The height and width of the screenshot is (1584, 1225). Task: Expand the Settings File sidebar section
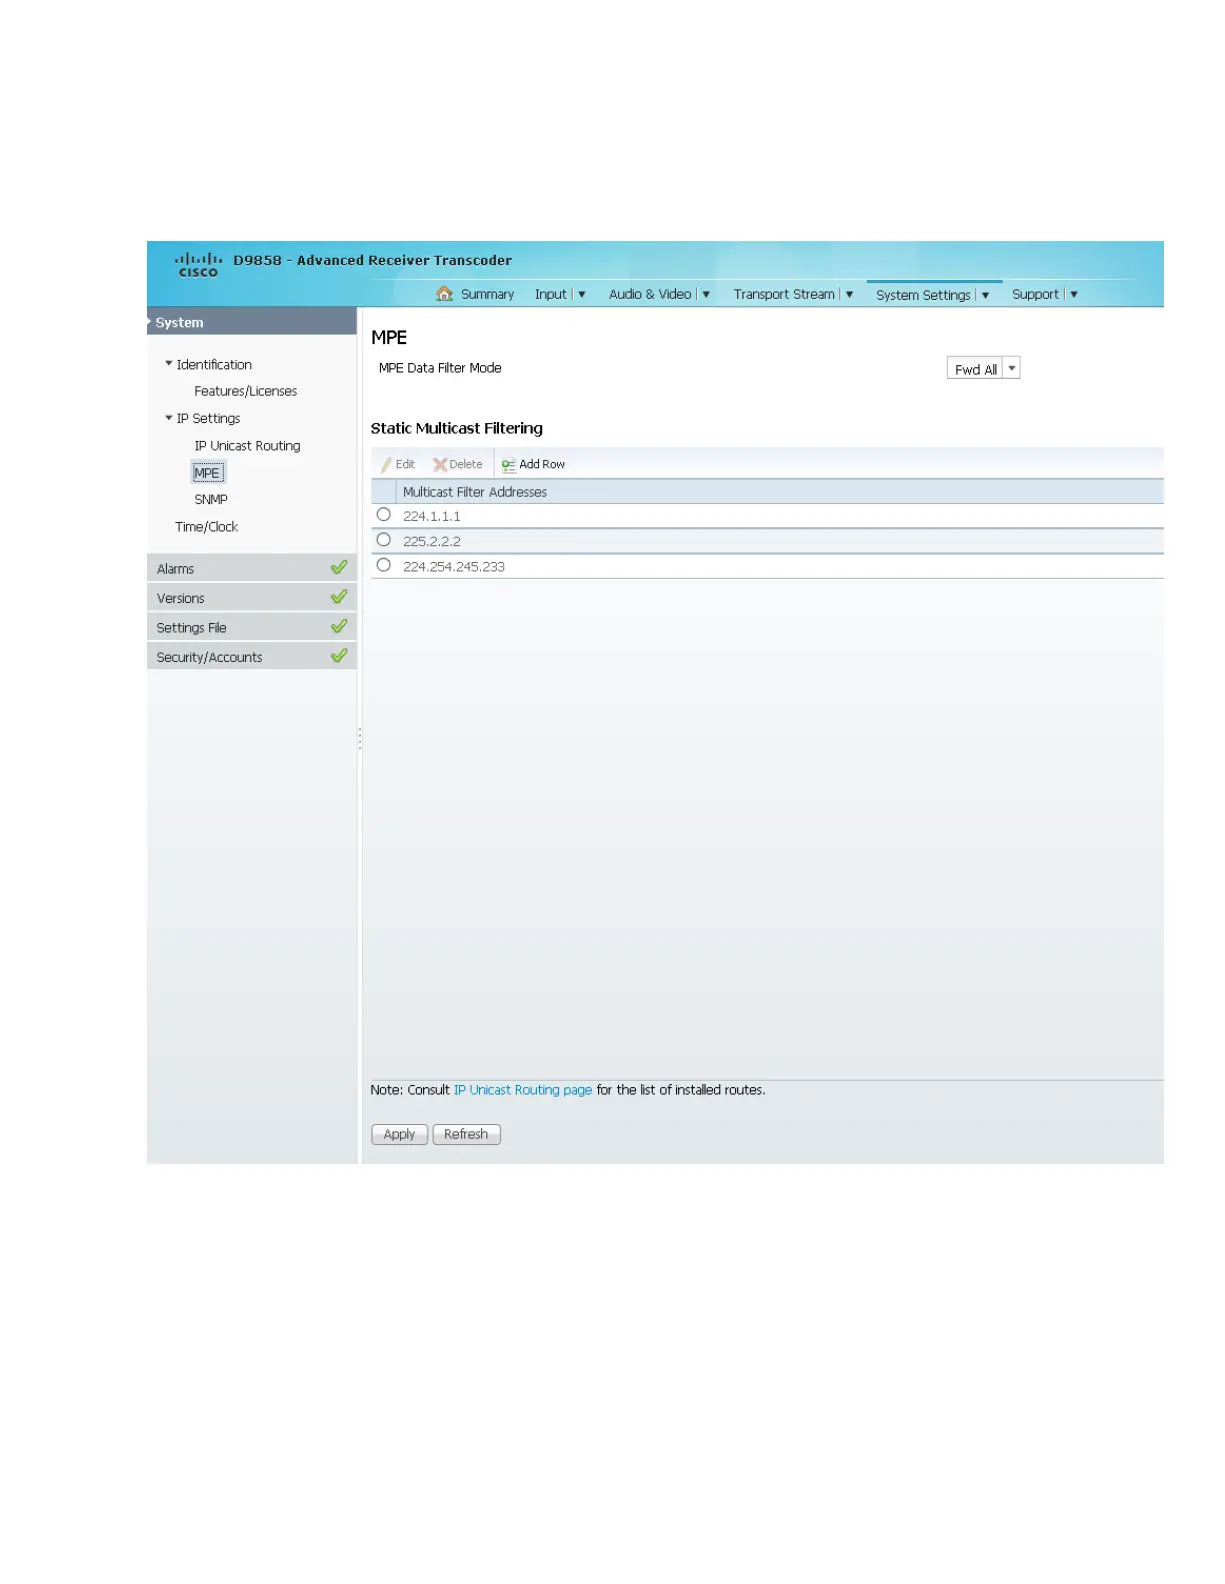click(x=252, y=627)
